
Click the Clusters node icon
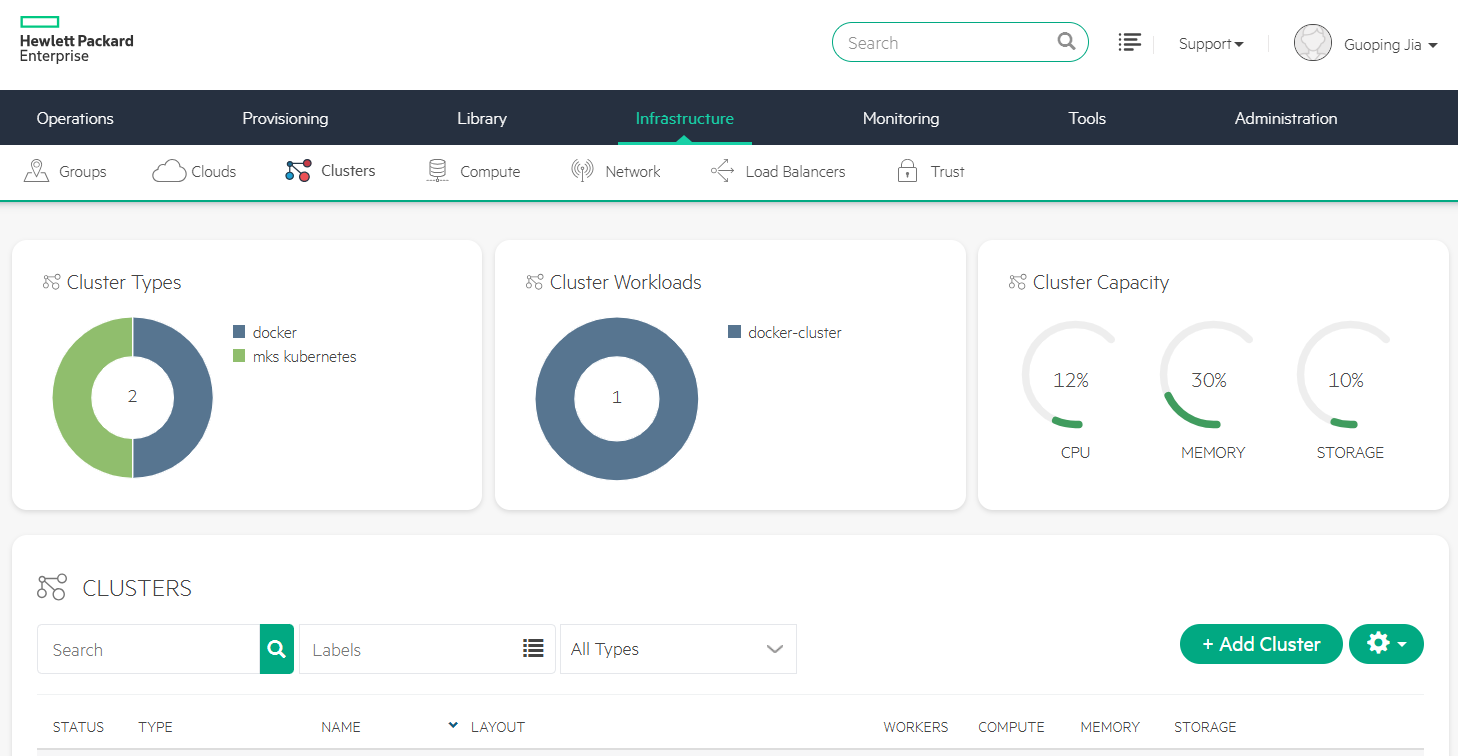(x=296, y=170)
